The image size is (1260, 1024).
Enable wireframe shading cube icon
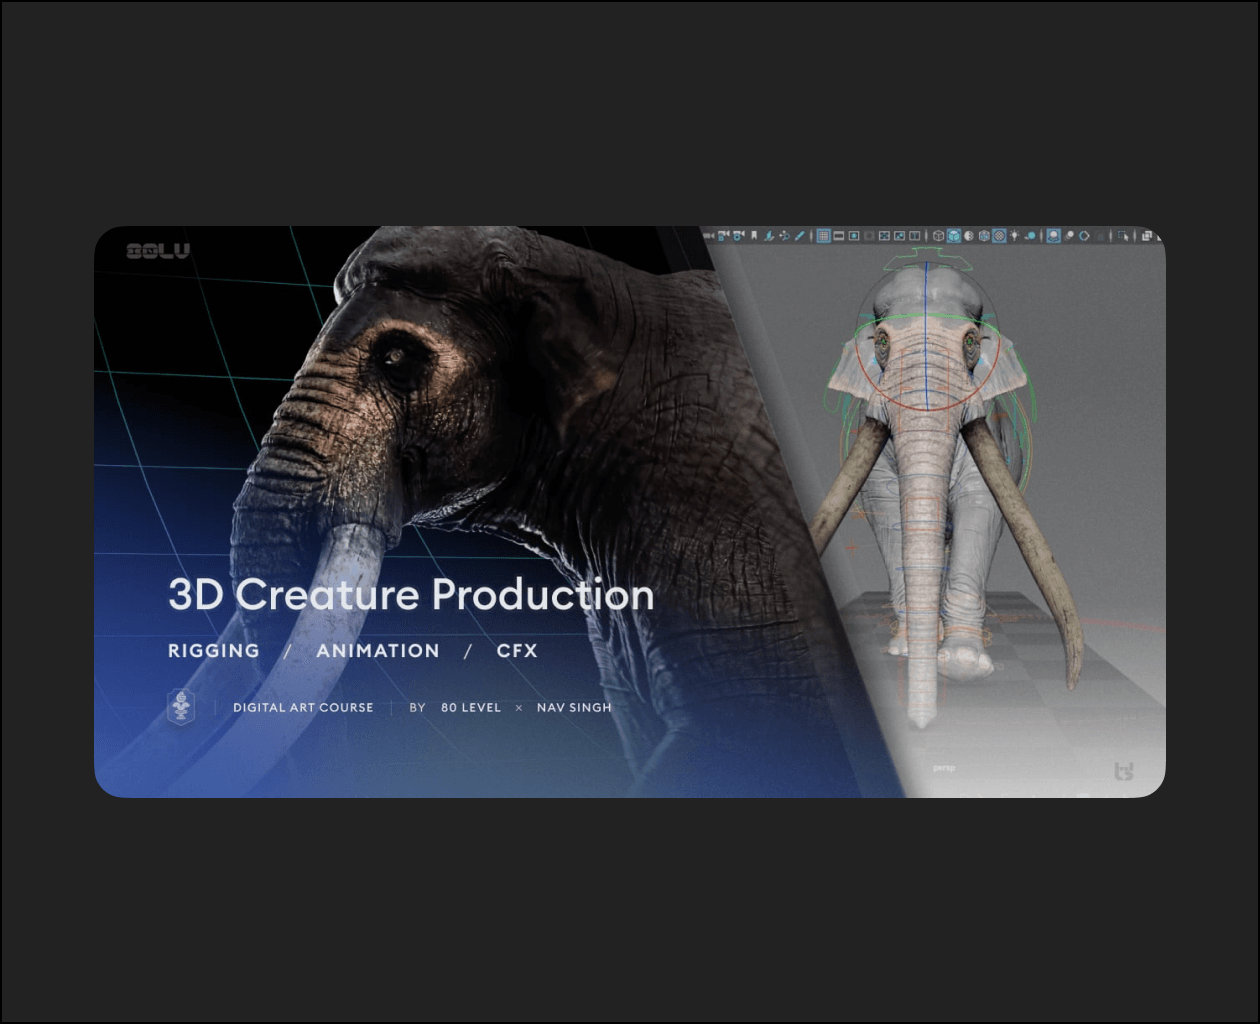(x=938, y=236)
